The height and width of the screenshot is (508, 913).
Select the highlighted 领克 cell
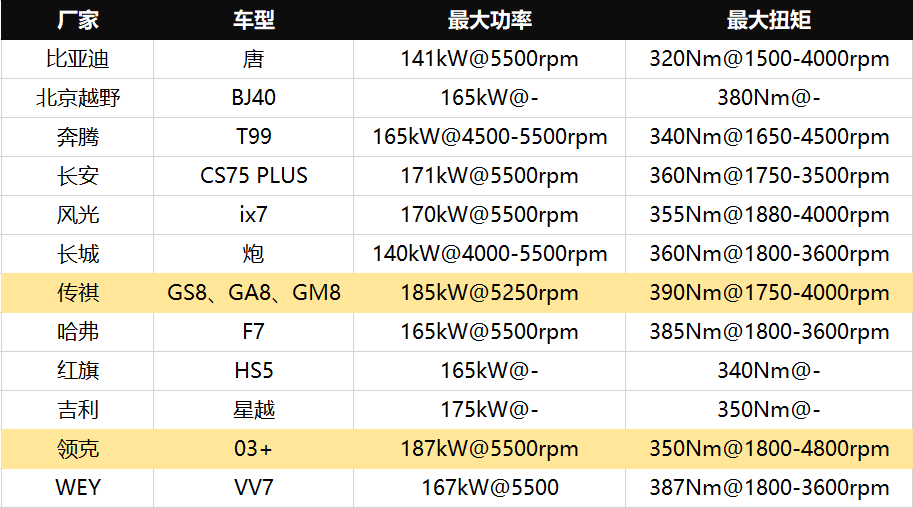pos(77,449)
